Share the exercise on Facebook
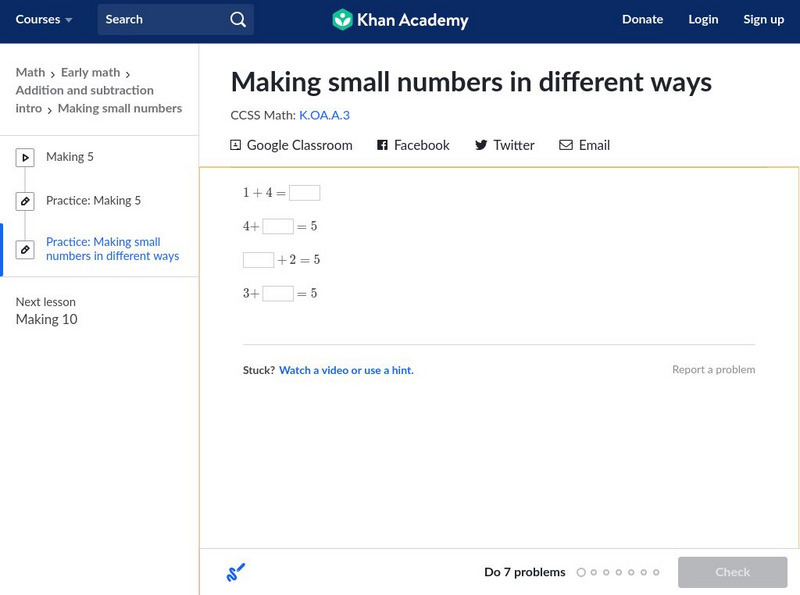 coord(416,145)
